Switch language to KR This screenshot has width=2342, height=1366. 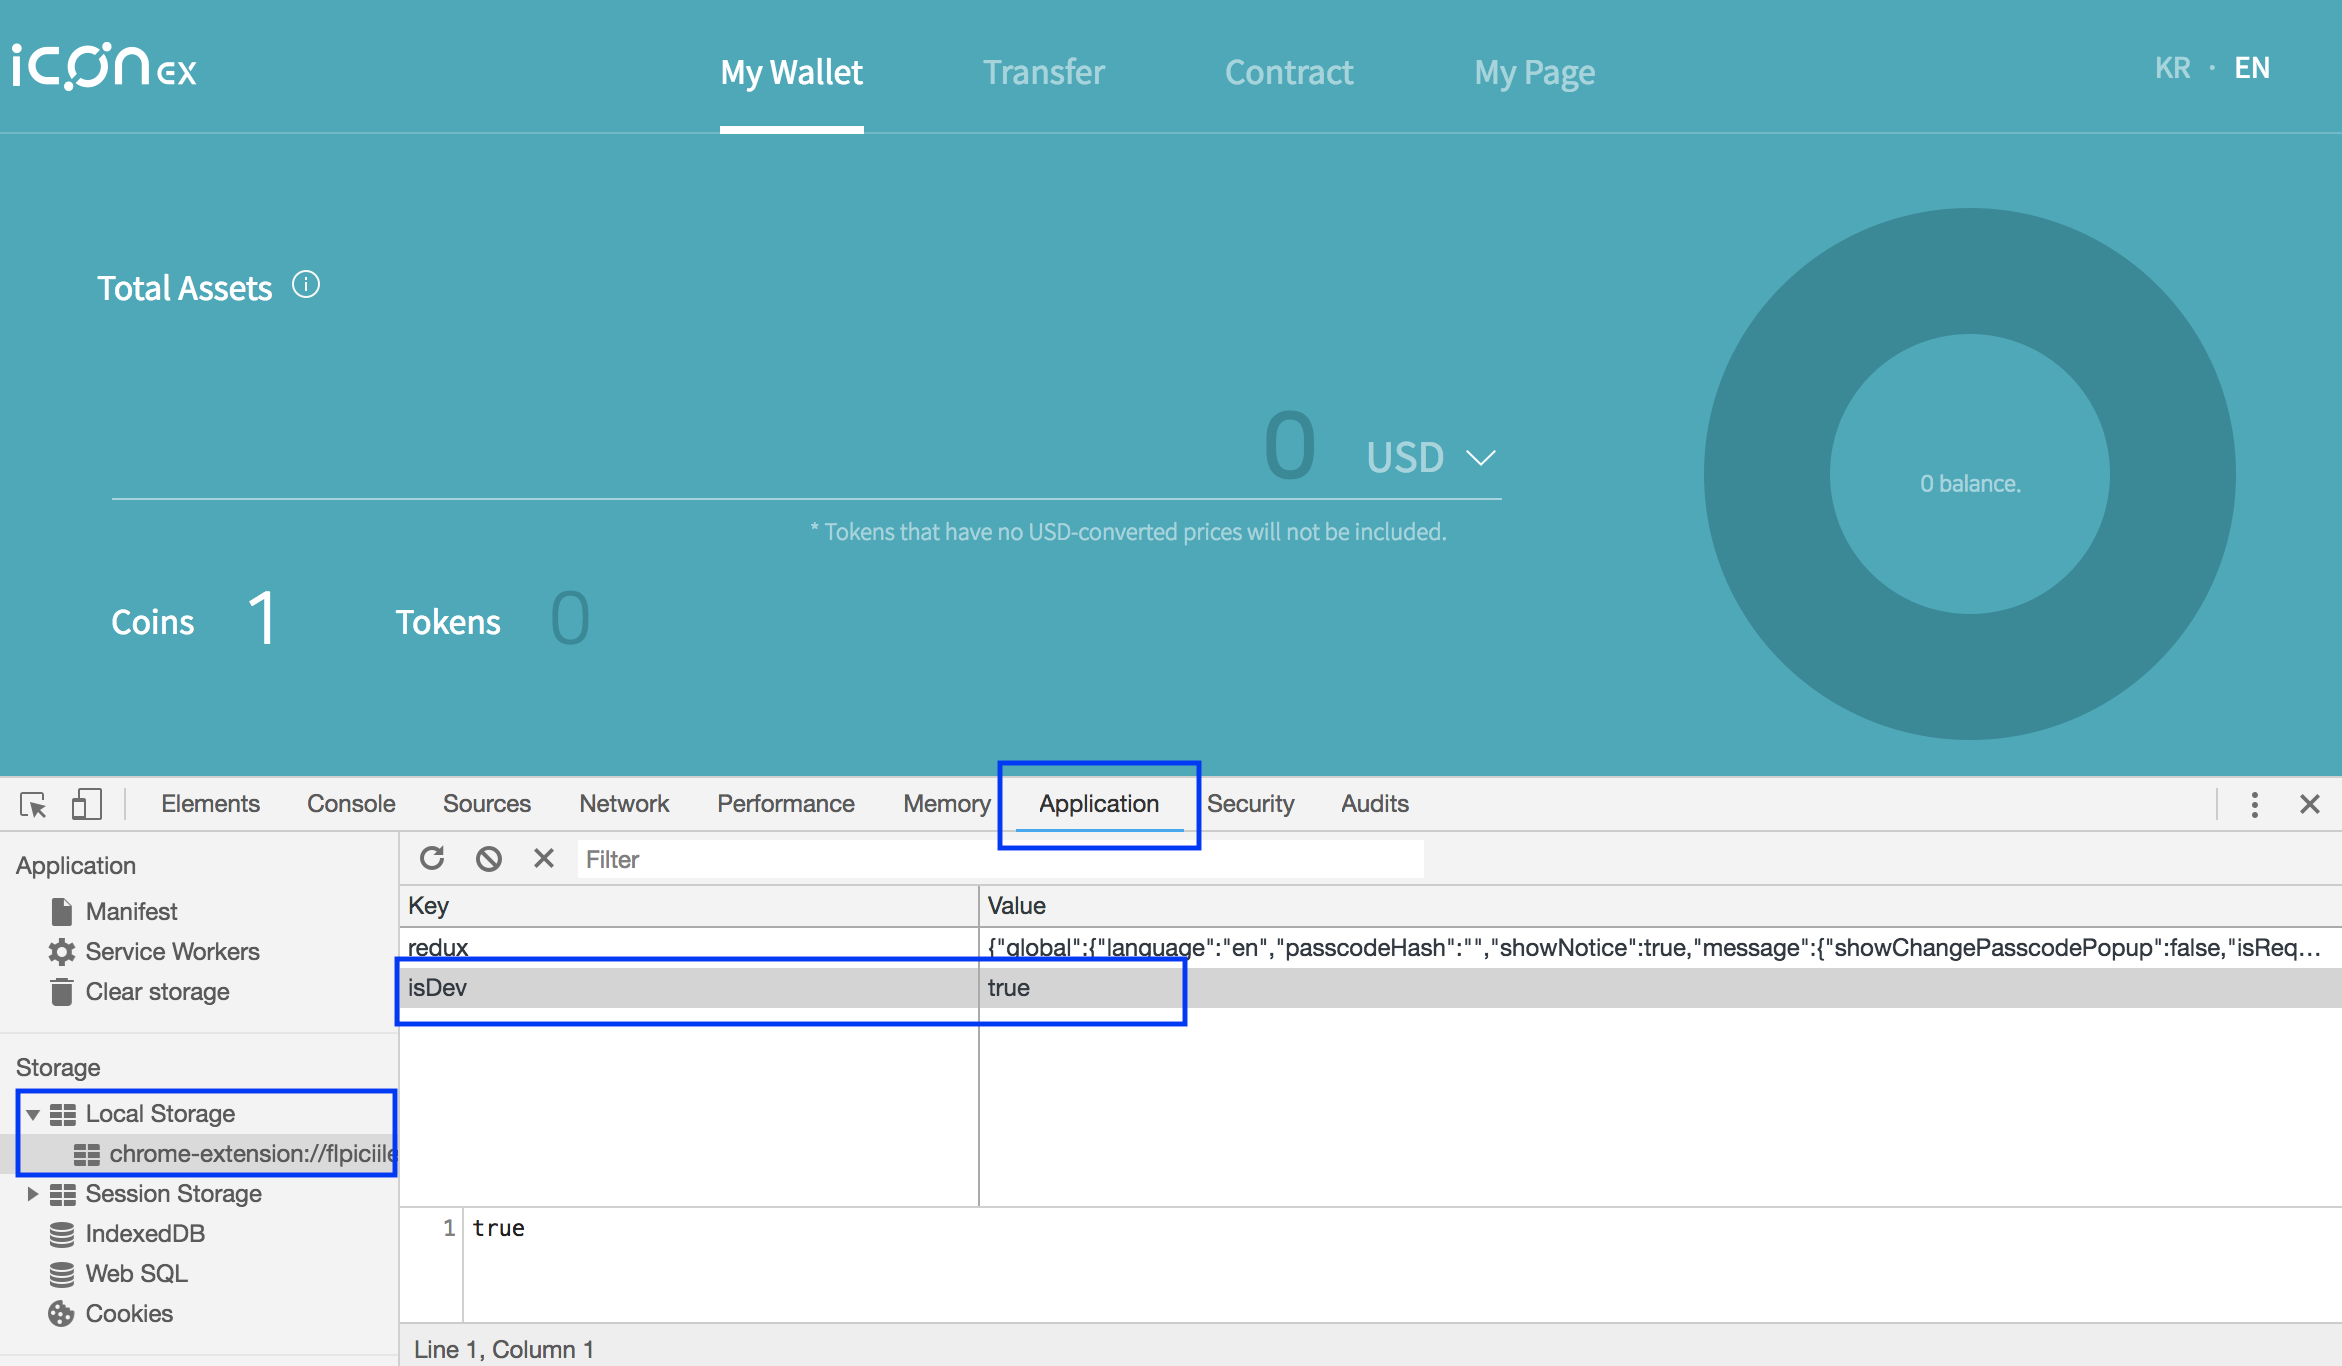(x=2173, y=68)
